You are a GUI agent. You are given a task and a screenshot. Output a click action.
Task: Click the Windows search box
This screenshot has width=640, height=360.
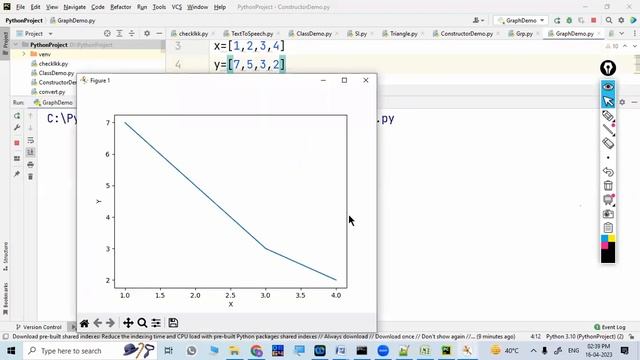point(90,351)
